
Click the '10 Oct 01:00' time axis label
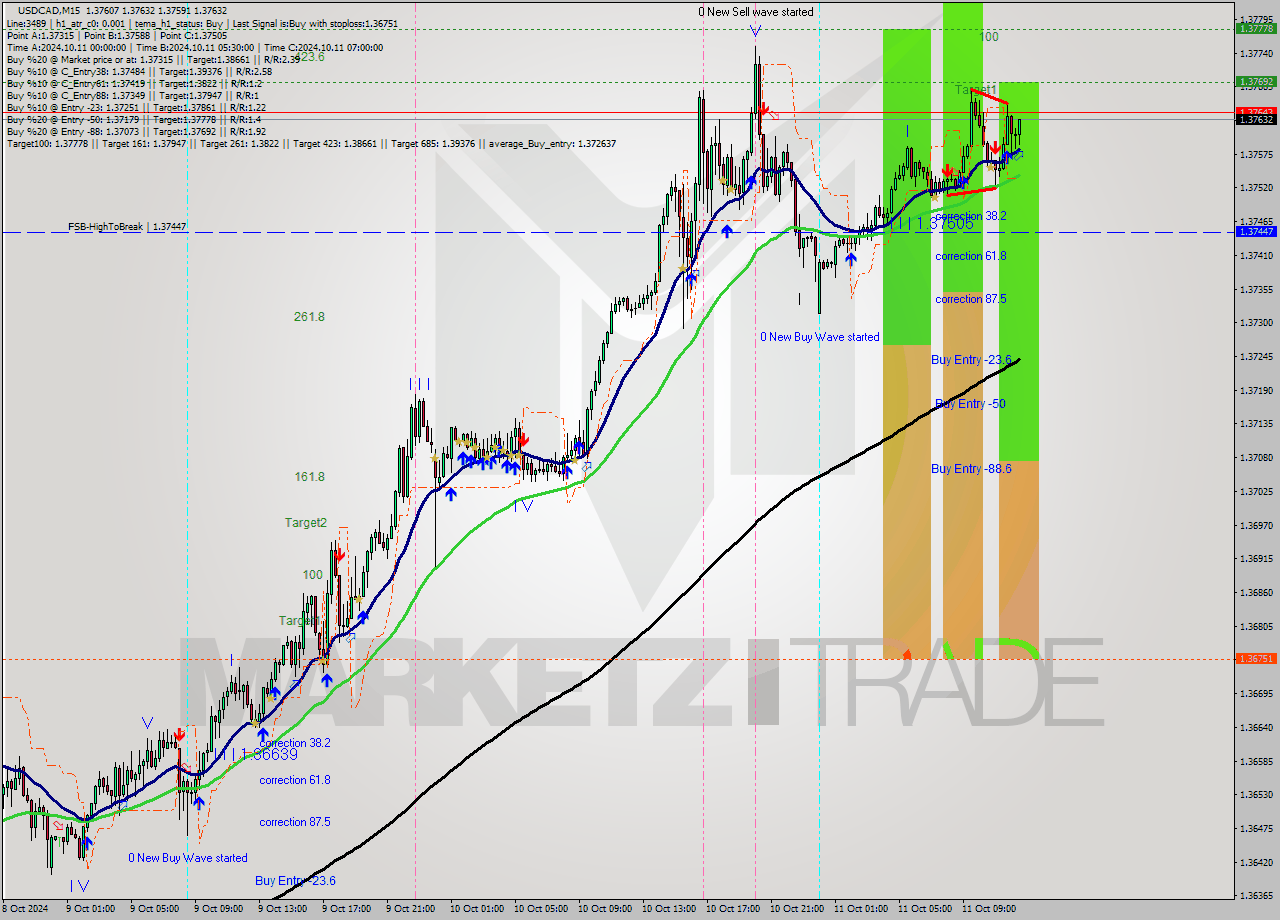(476, 909)
